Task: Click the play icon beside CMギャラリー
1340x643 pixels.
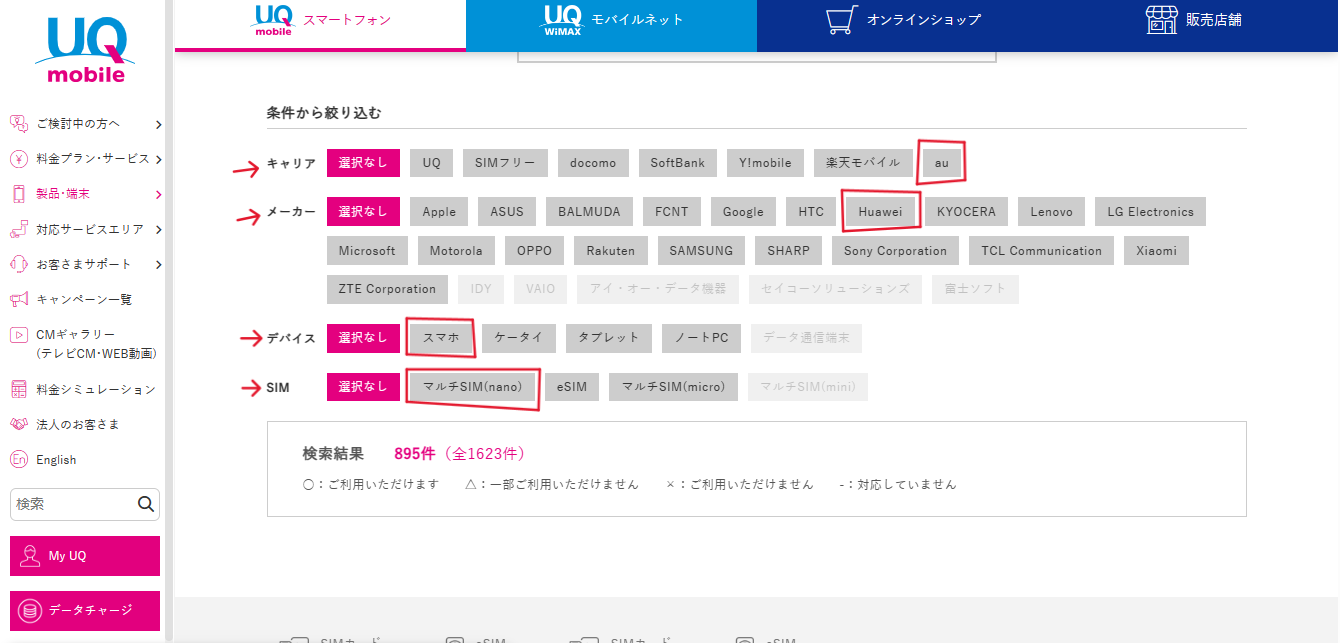Action: tap(18, 335)
